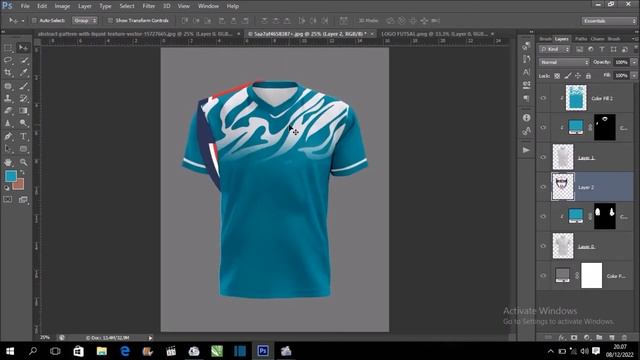Hide Layer 0 with eye icon
This screenshot has height=360, width=640.
tap(543, 246)
